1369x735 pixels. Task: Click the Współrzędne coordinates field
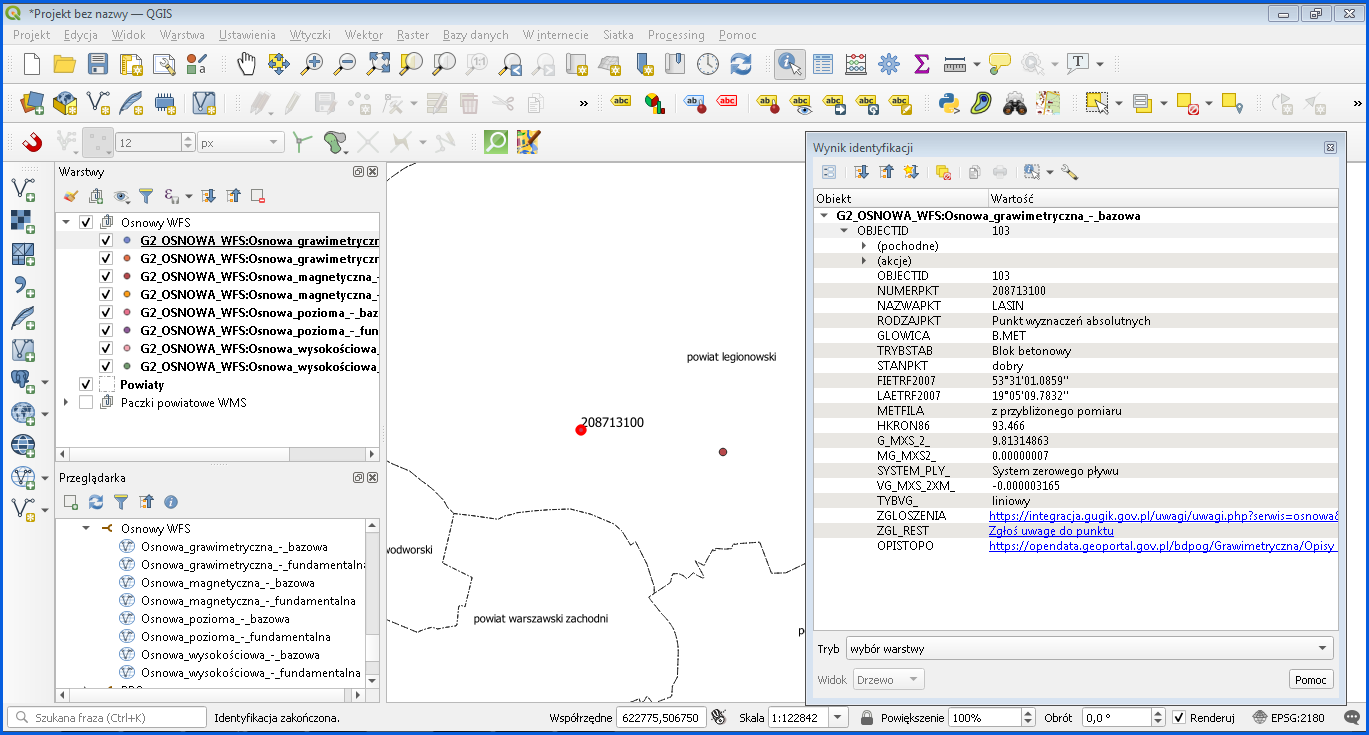click(660, 717)
